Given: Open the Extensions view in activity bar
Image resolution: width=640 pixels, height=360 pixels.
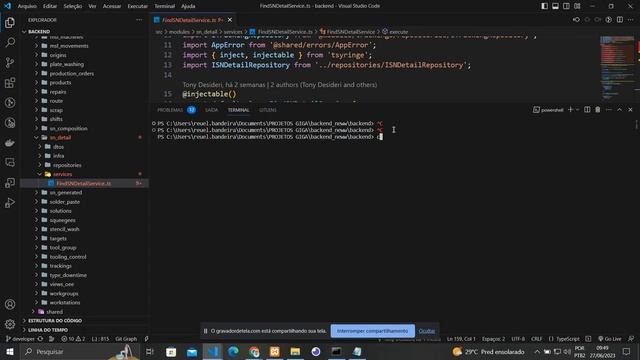Looking at the screenshot, I should 10,83.
